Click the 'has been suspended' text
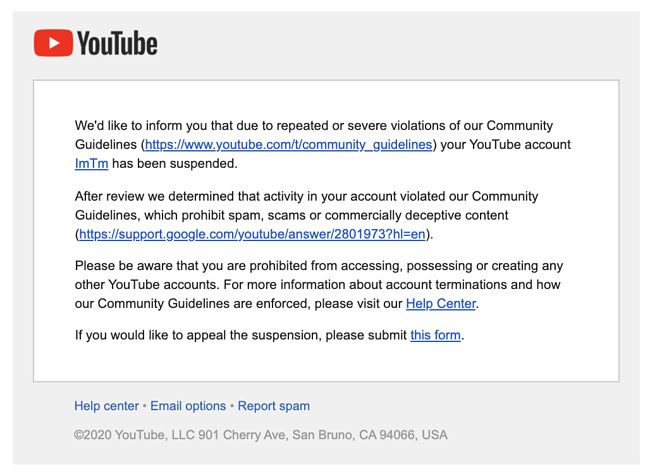This screenshot has width=650, height=472. 175,164
